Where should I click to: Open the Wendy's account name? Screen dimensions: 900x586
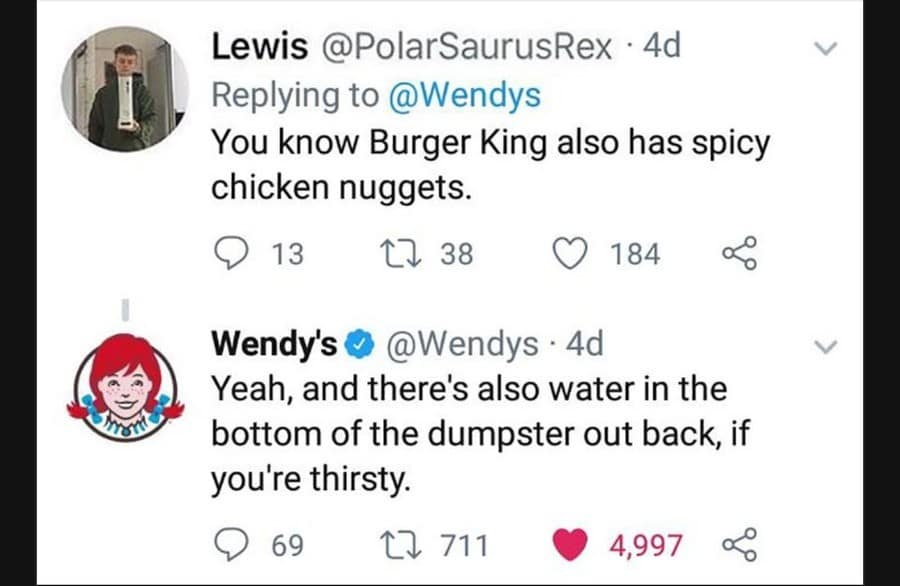(x=273, y=345)
